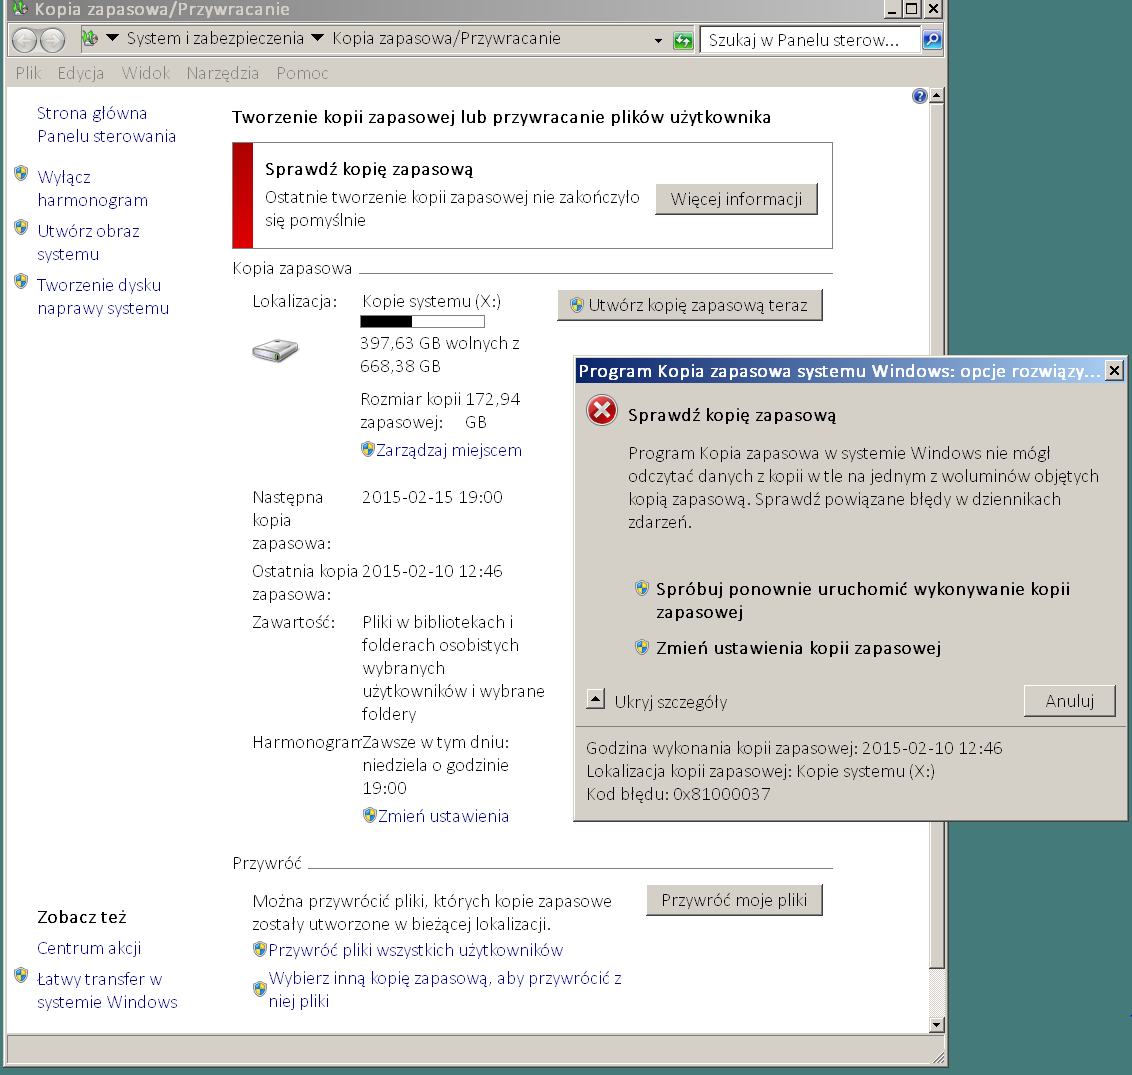The image size is (1132, 1075).
Task: Open the Plik menu
Action: (x=28, y=73)
